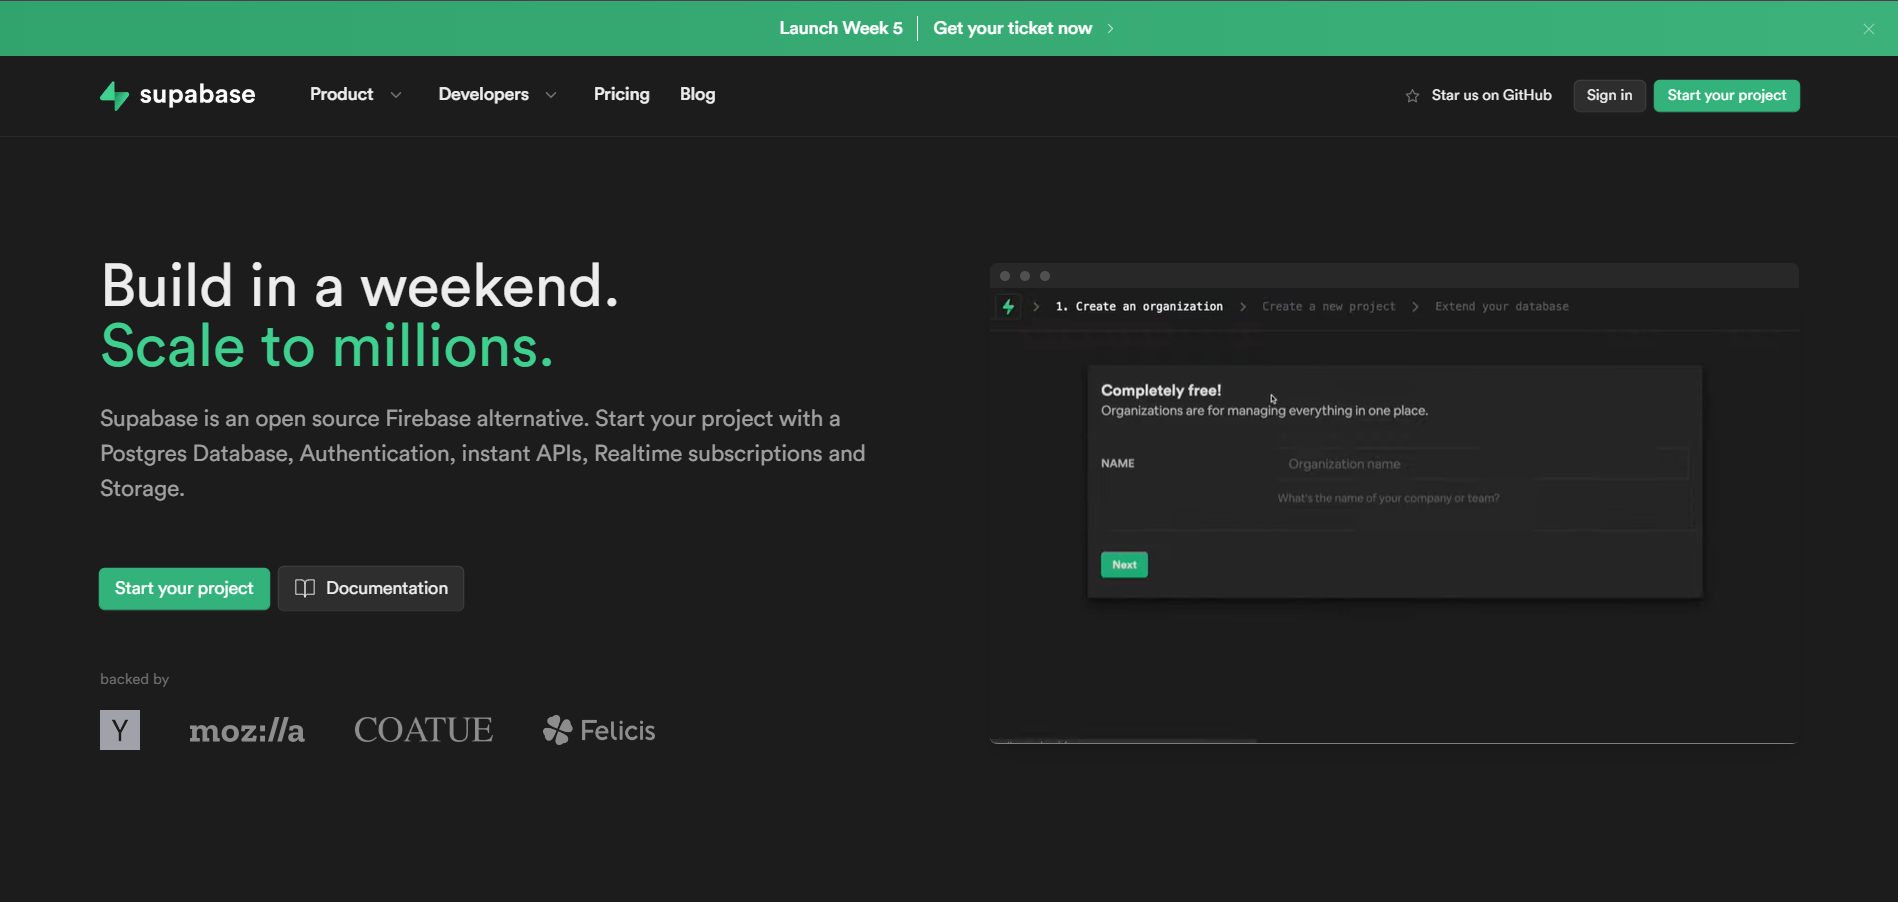Click the Felicis clover logo
1898x902 pixels.
coord(557,730)
